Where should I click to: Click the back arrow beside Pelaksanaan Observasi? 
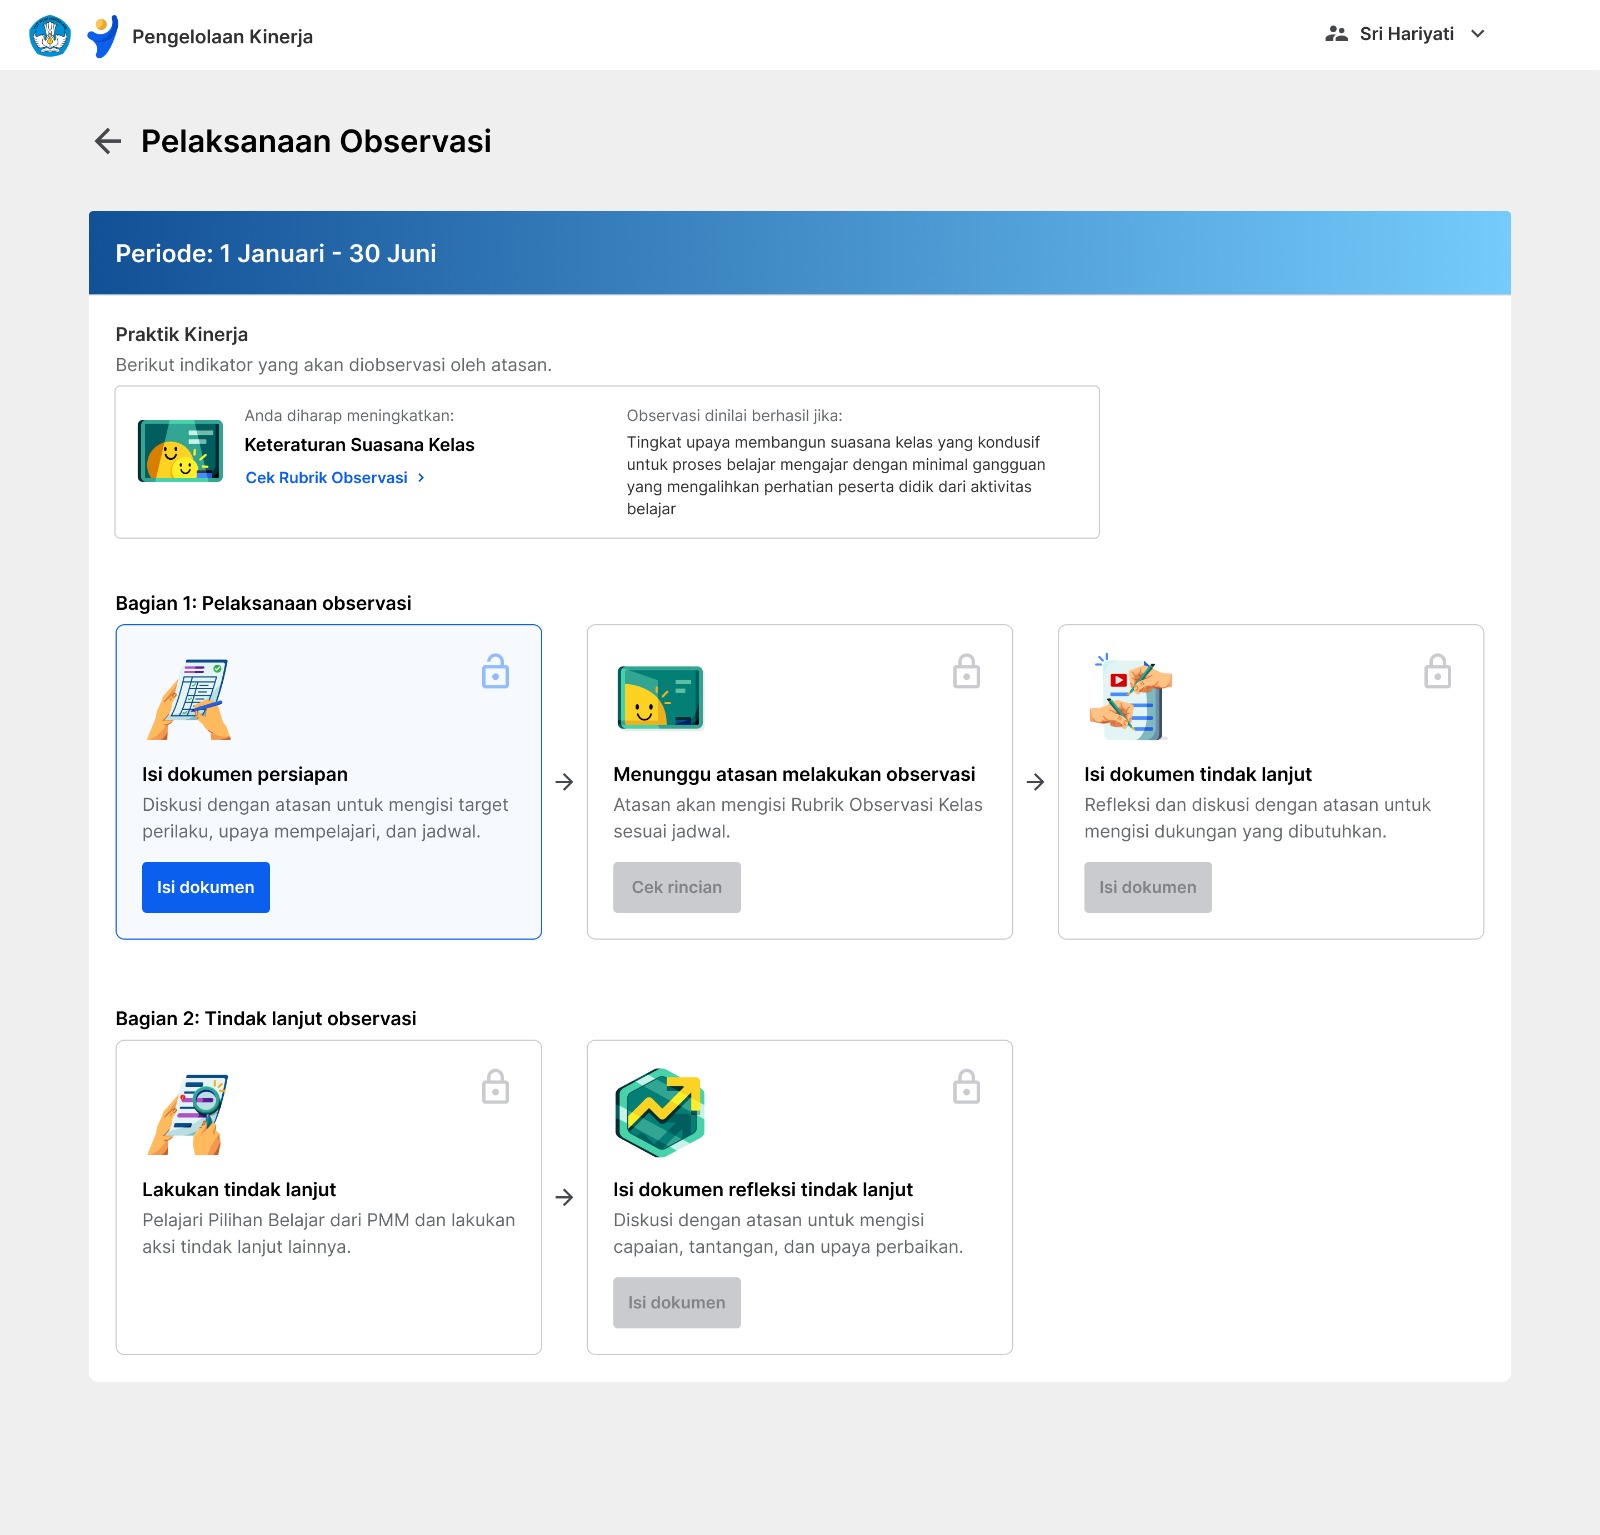108,141
